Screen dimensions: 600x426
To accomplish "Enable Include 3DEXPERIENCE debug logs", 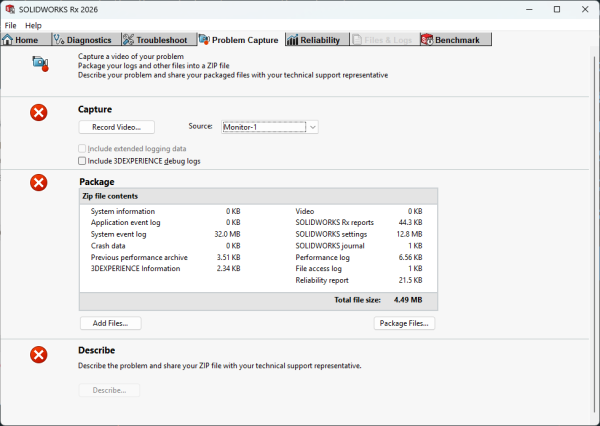I will (x=82, y=161).
